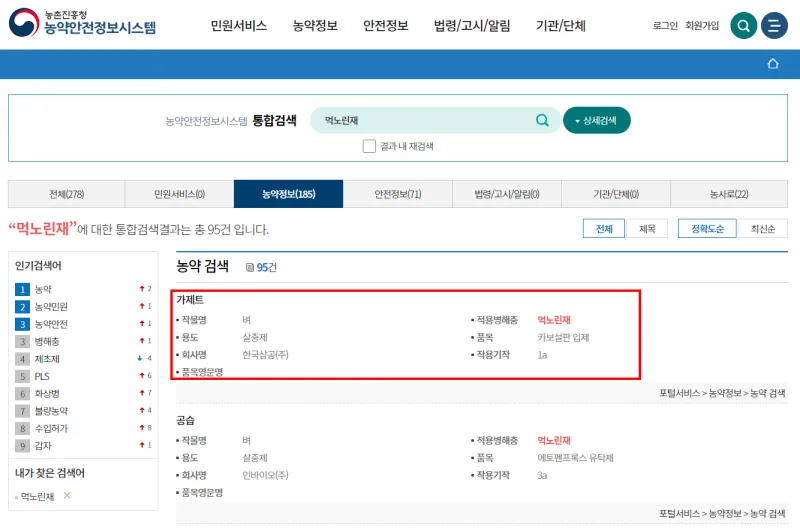The height and width of the screenshot is (528, 800).
Task: Click the 로그인 link
Action: 665,26
